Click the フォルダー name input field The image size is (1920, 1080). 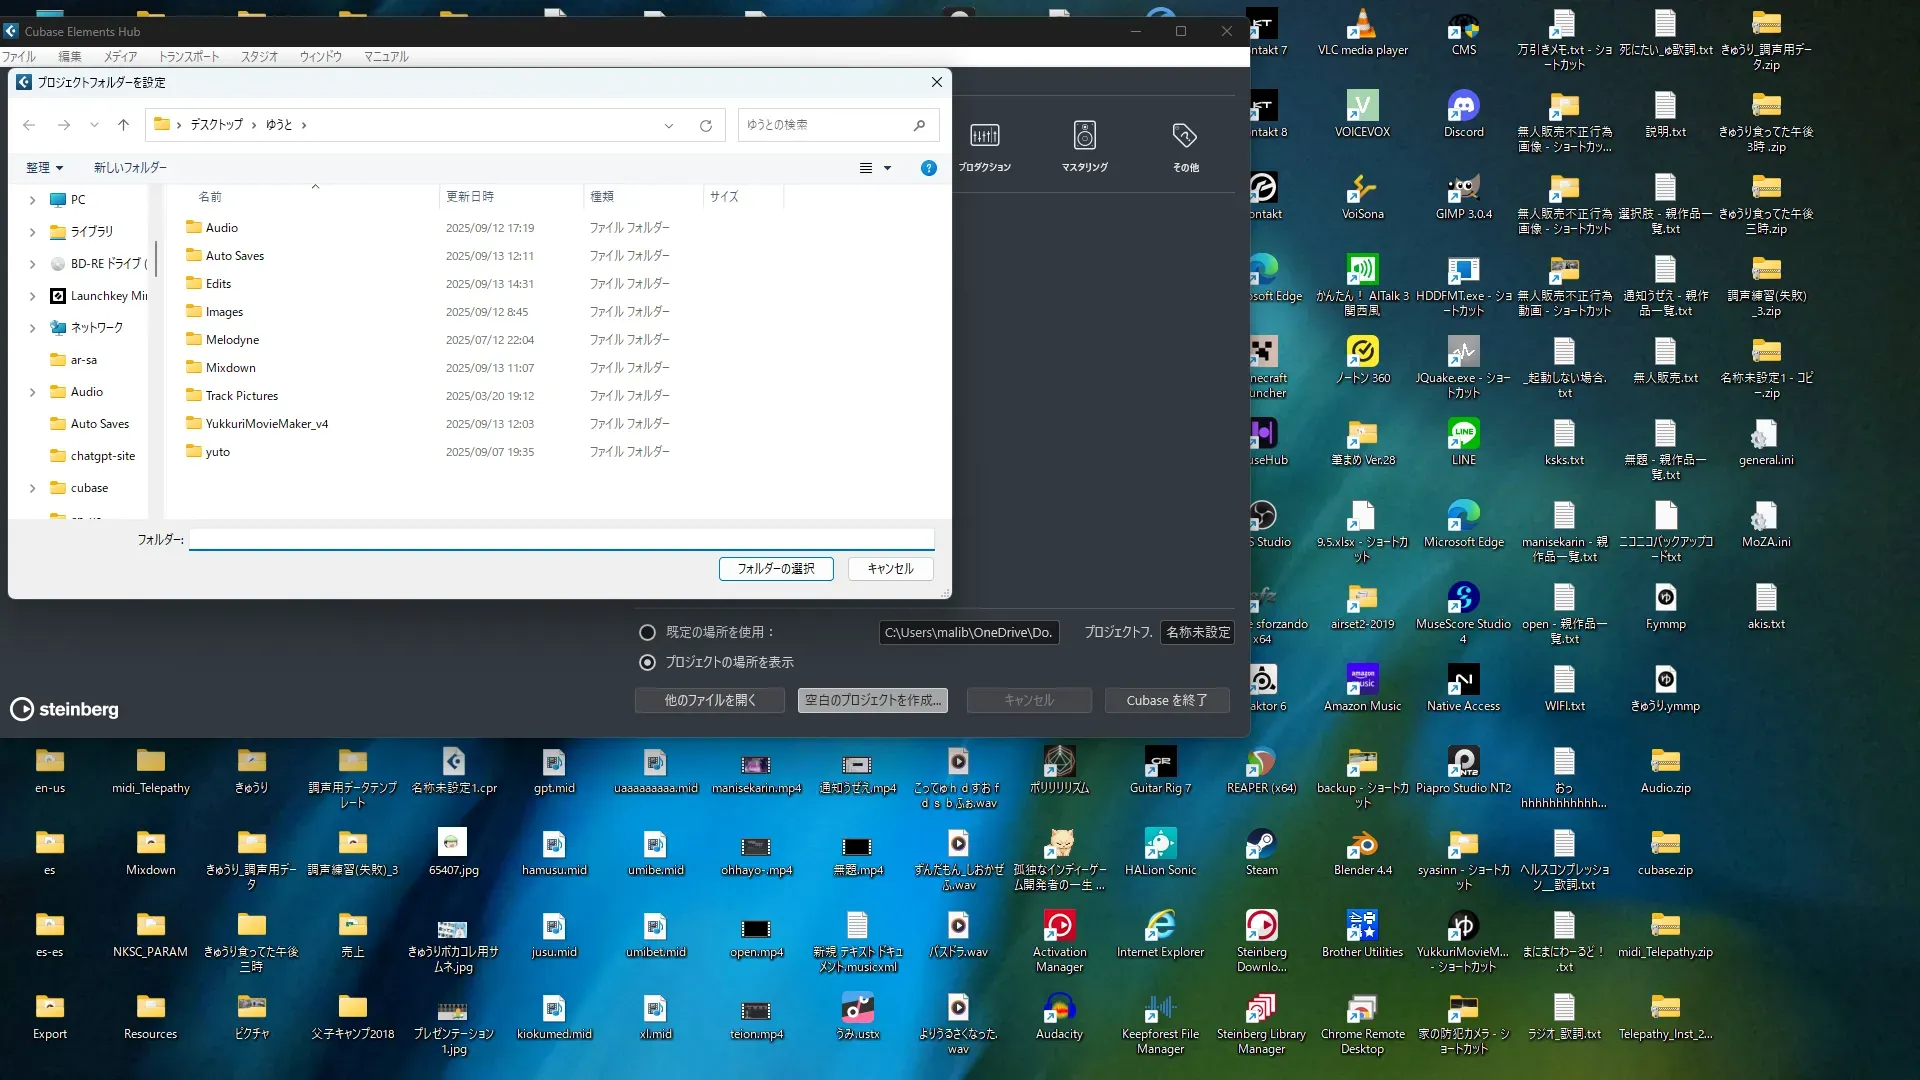(x=561, y=540)
